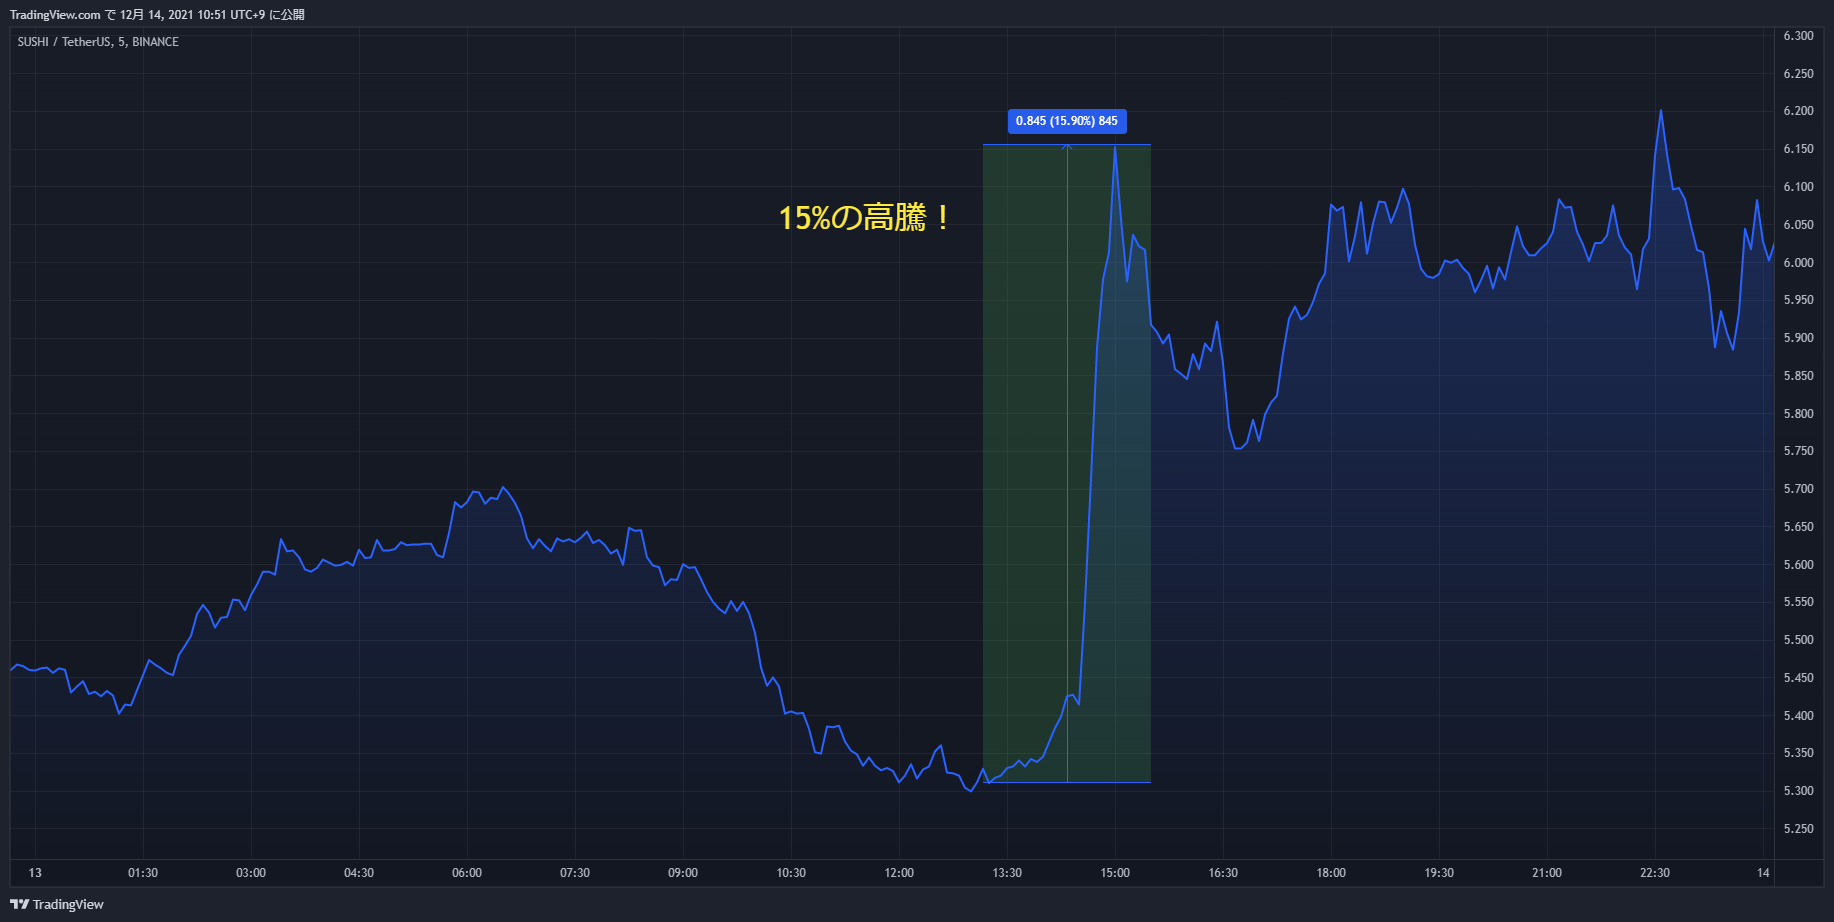The image size is (1834, 922).
Task: Click price axis label 6.250
Action: click(1798, 74)
